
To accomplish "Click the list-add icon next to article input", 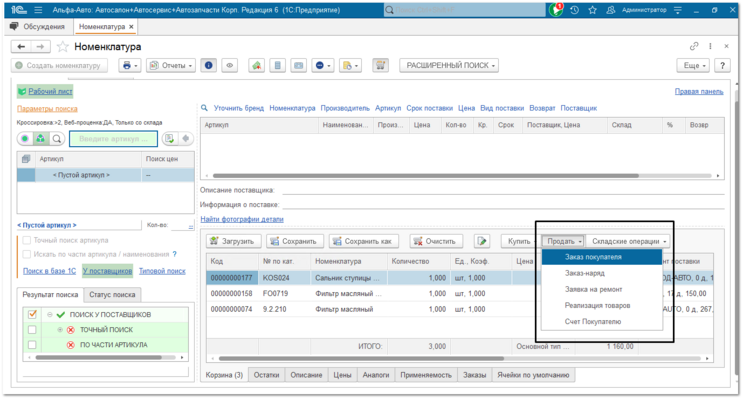I will pyautogui.click(x=170, y=139).
